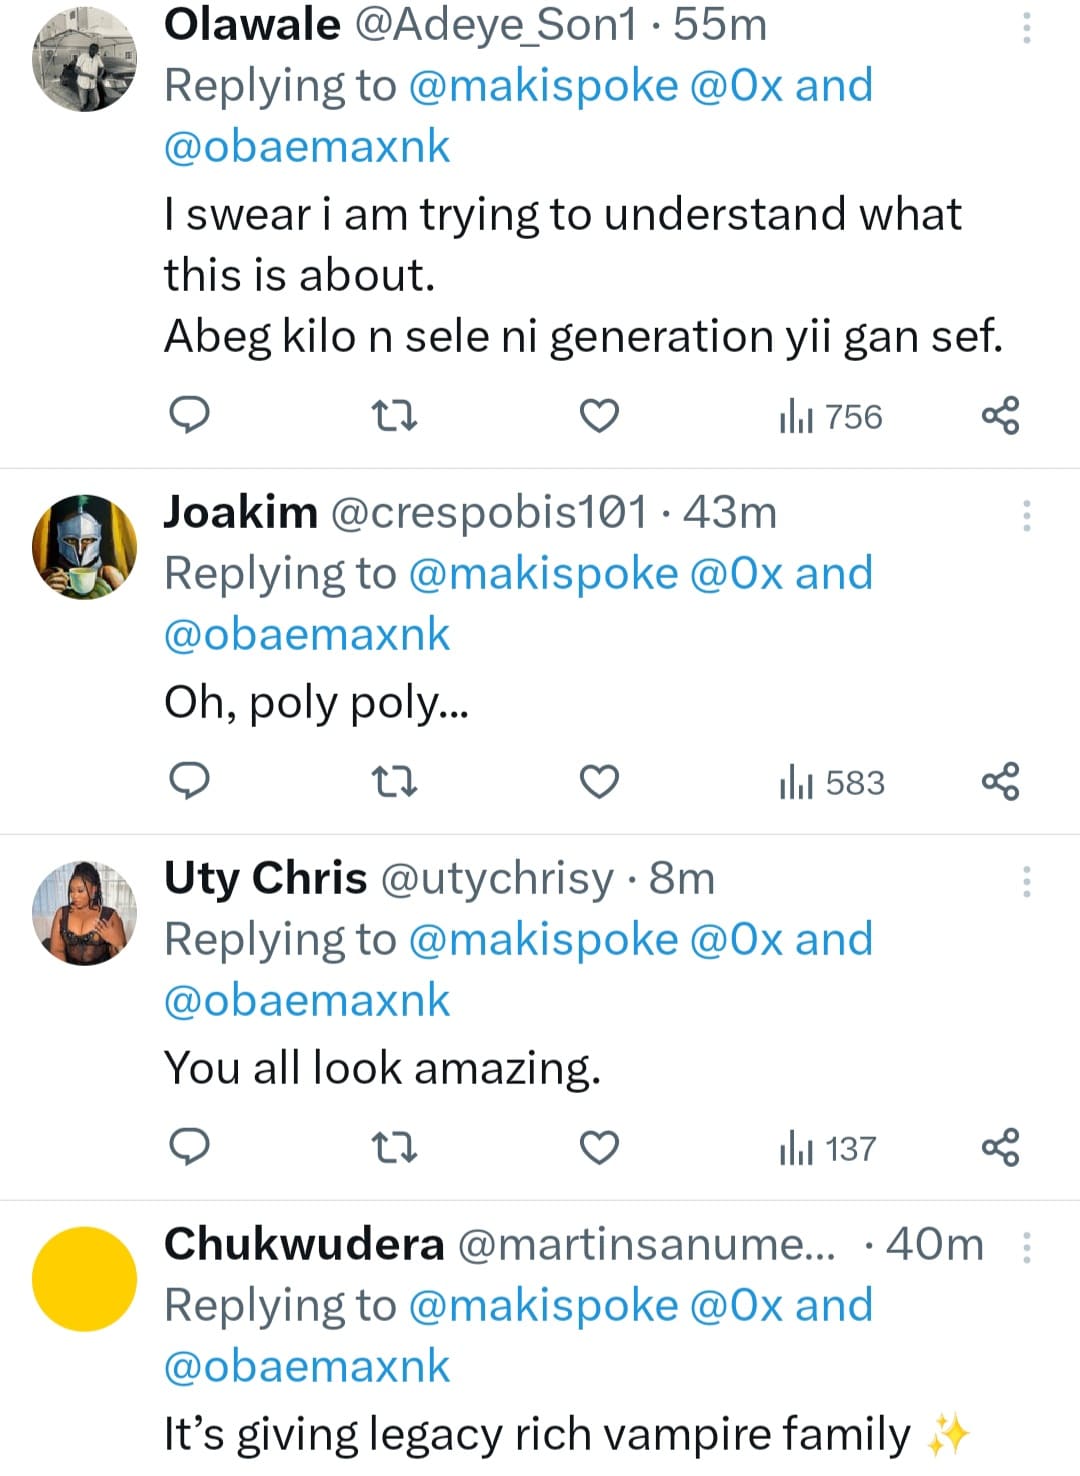The width and height of the screenshot is (1080, 1476).
Task: Retweet Olawale's reply
Action: (393, 415)
